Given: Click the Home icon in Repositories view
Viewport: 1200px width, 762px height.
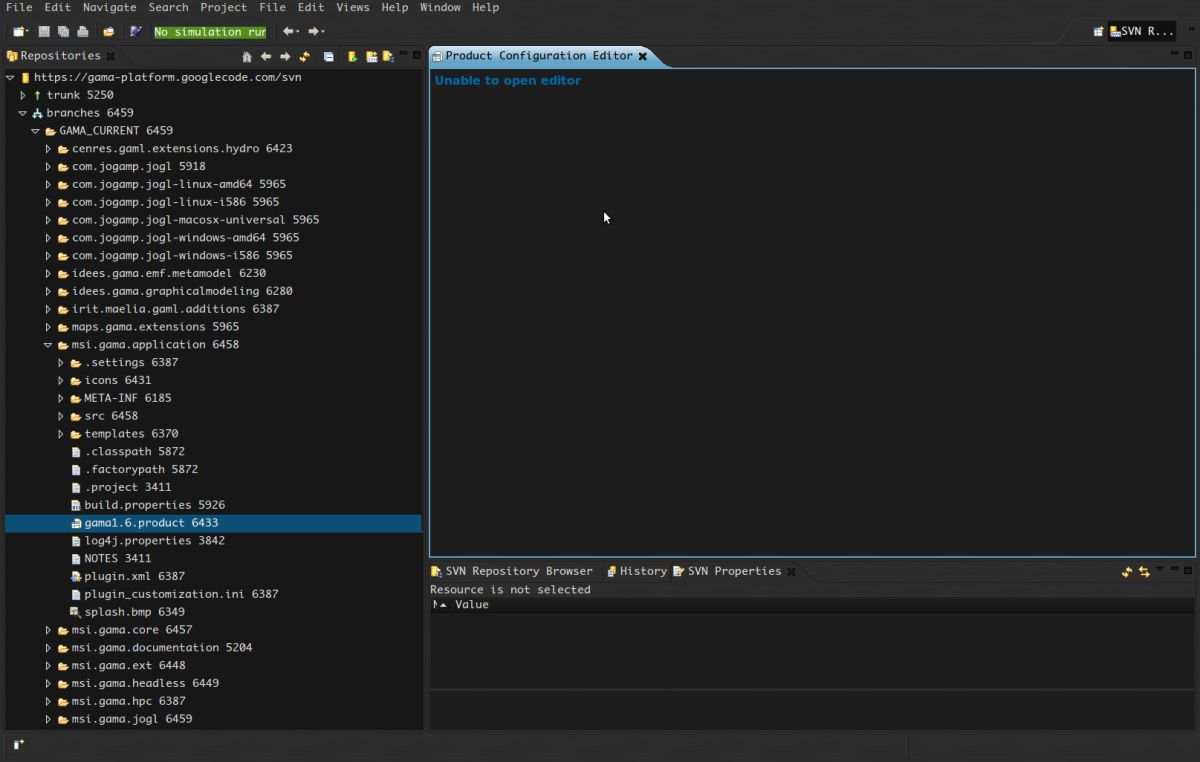Looking at the screenshot, I should coord(247,56).
